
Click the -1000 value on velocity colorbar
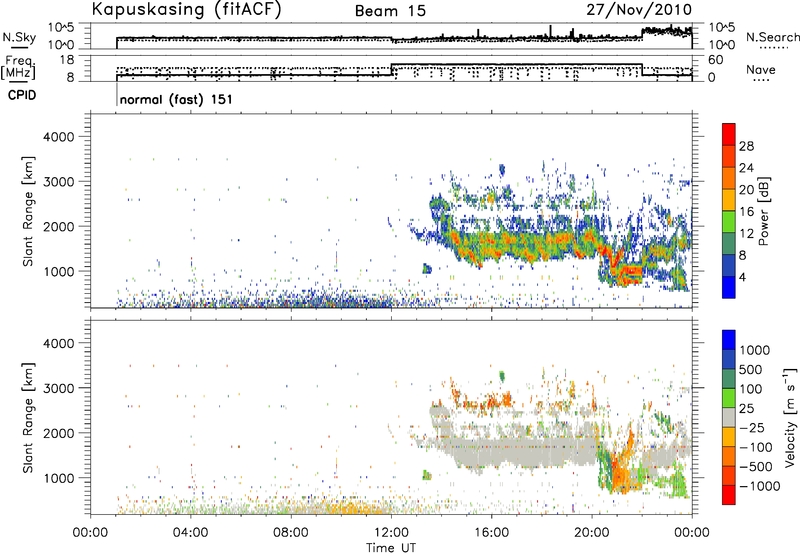tap(759, 486)
